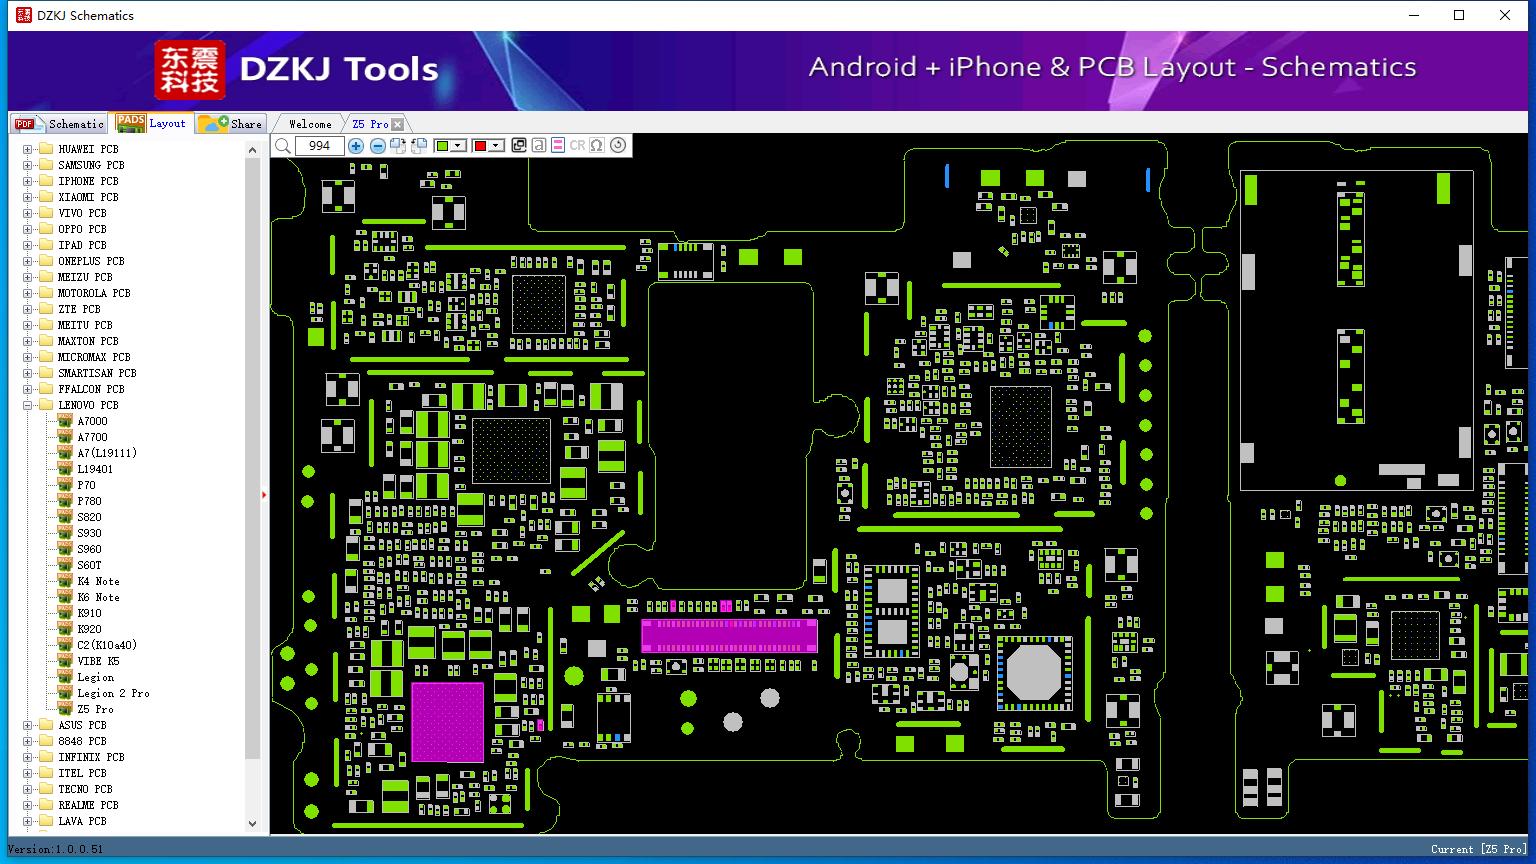Select Z5 Pro in the LENOVO tree
This screenshot has width=1536, height=864.
click(95, 709)
